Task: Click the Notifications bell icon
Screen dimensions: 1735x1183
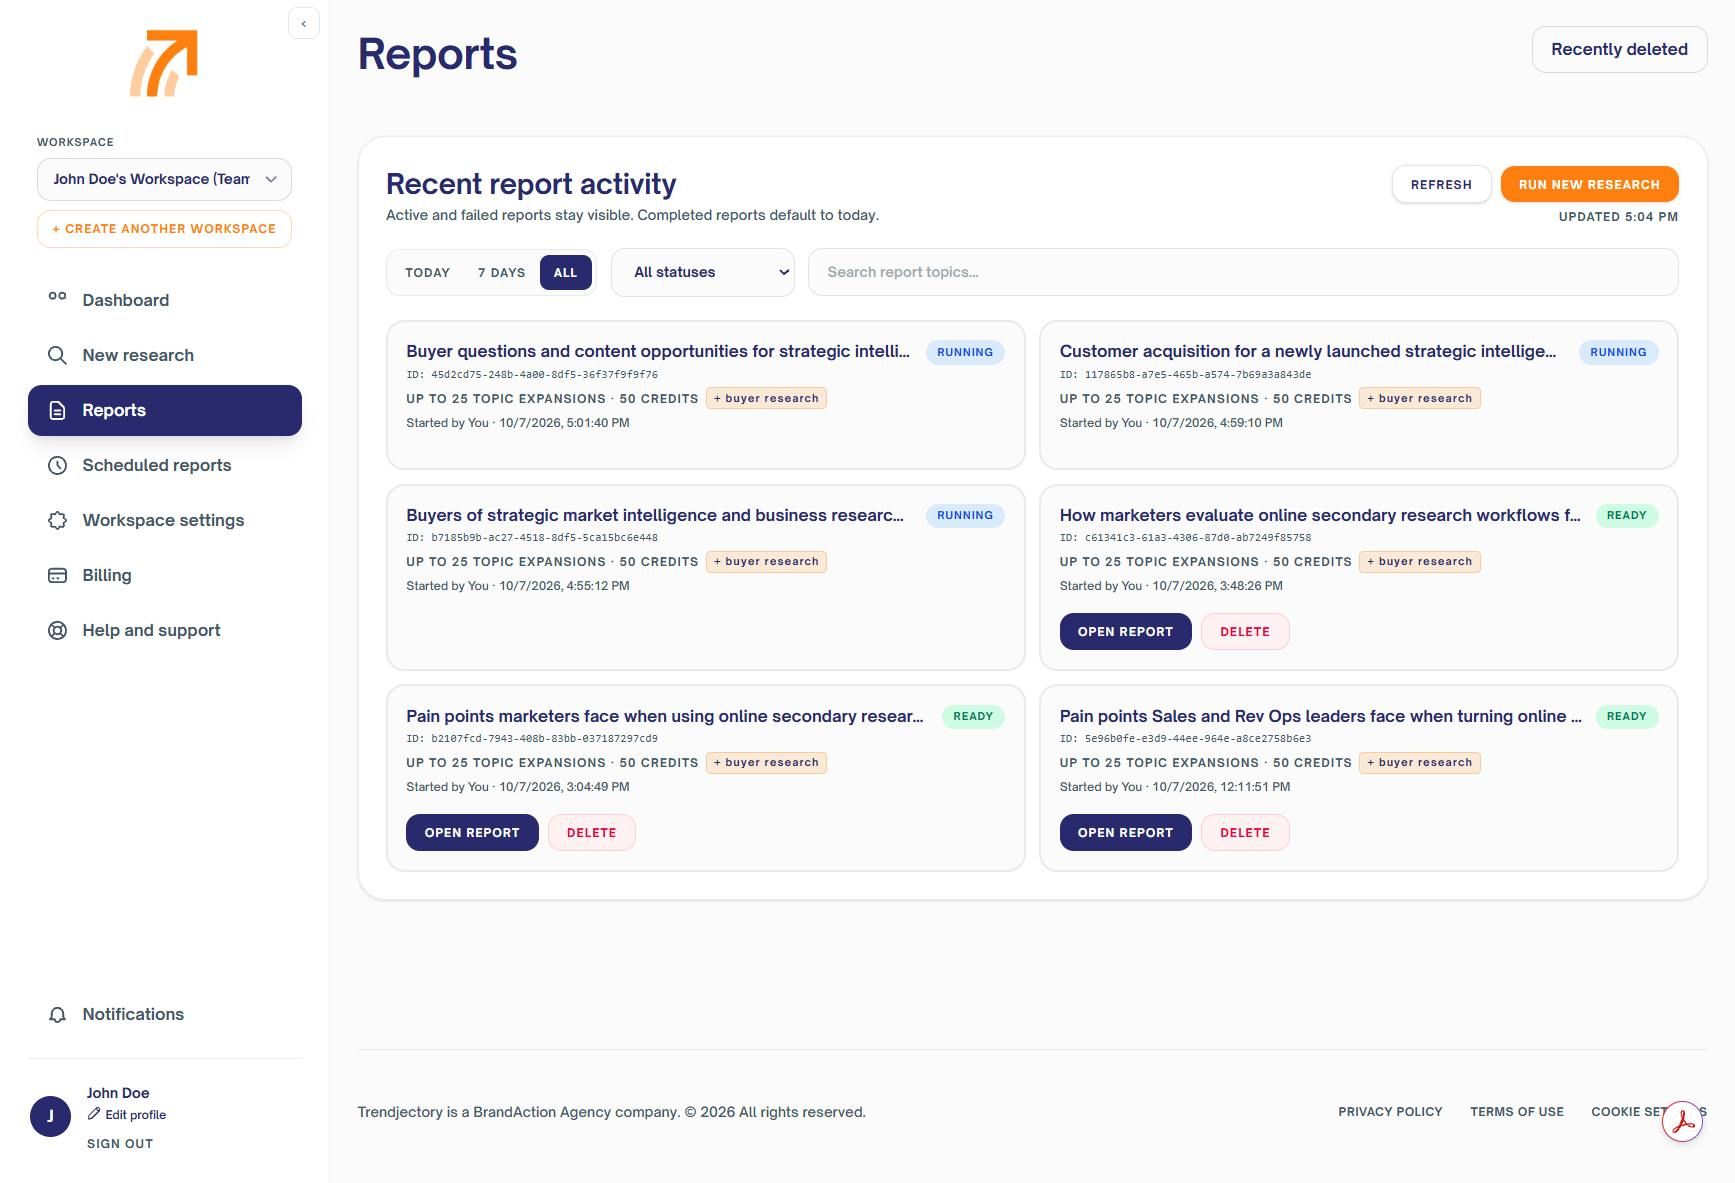Action: tap(58, 1014)
